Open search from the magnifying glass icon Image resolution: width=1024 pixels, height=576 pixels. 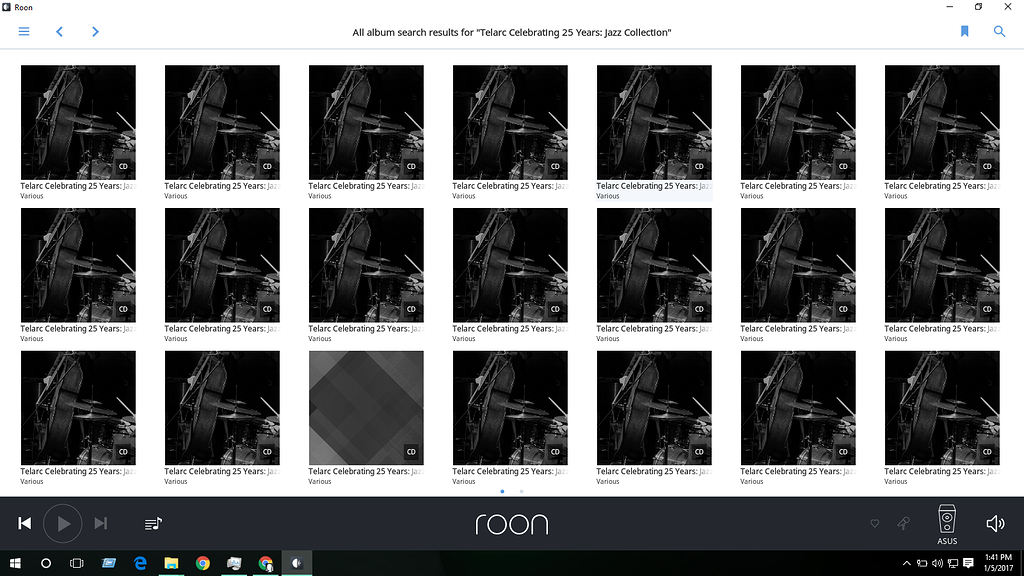[x=998, y=31]
